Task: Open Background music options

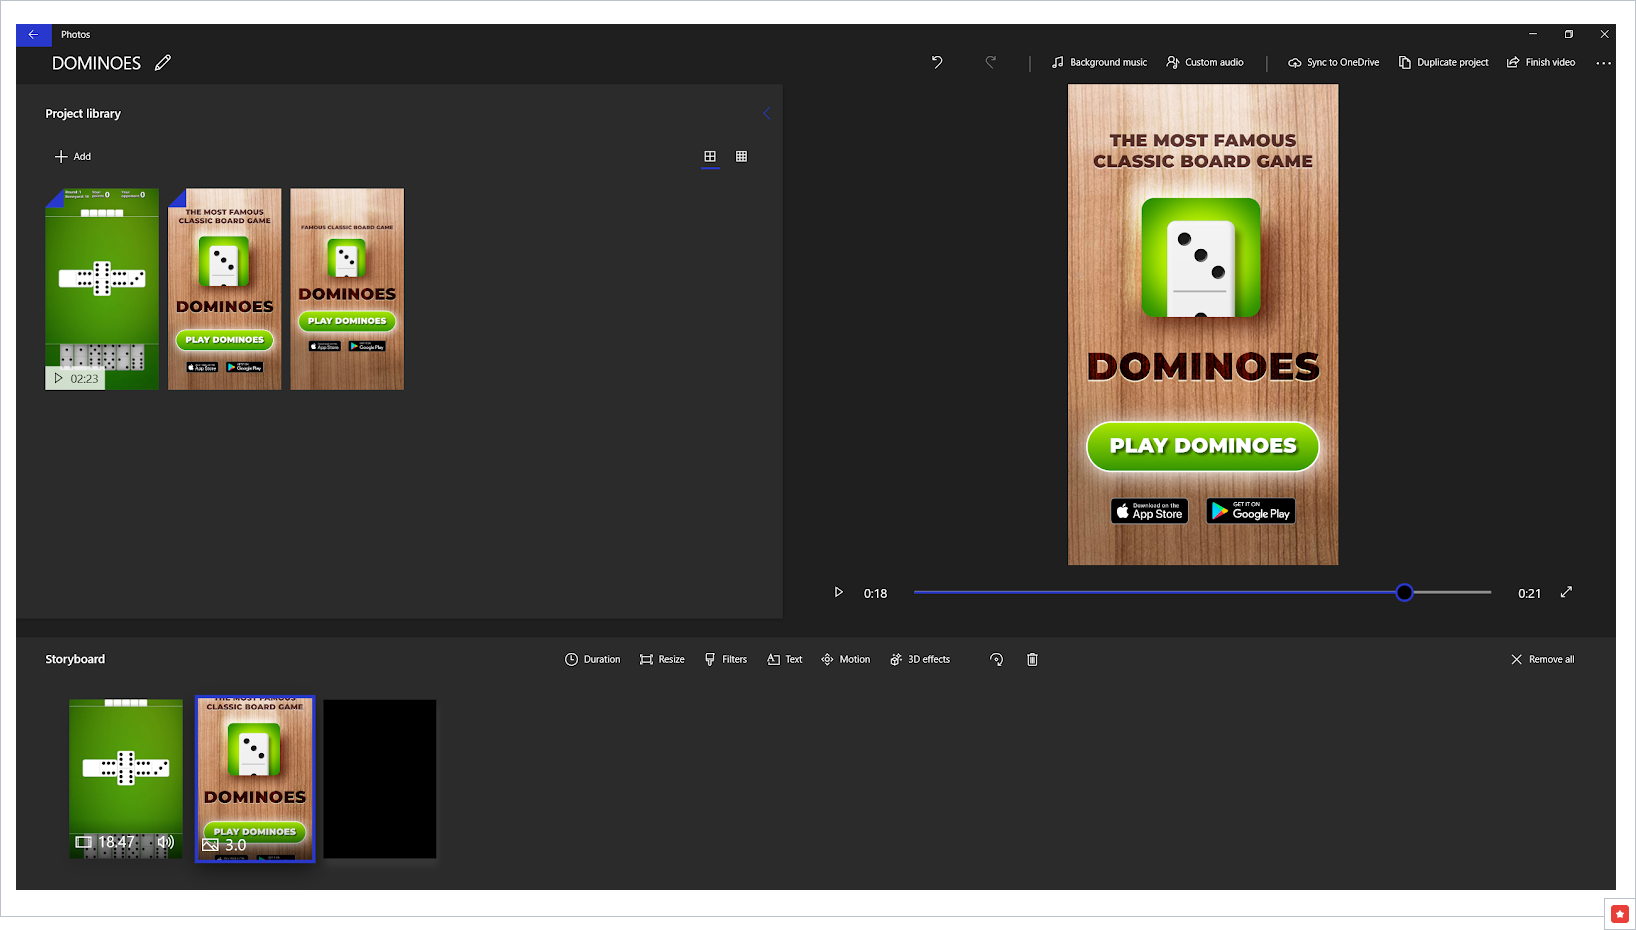Action: [x=1099, y=62]
